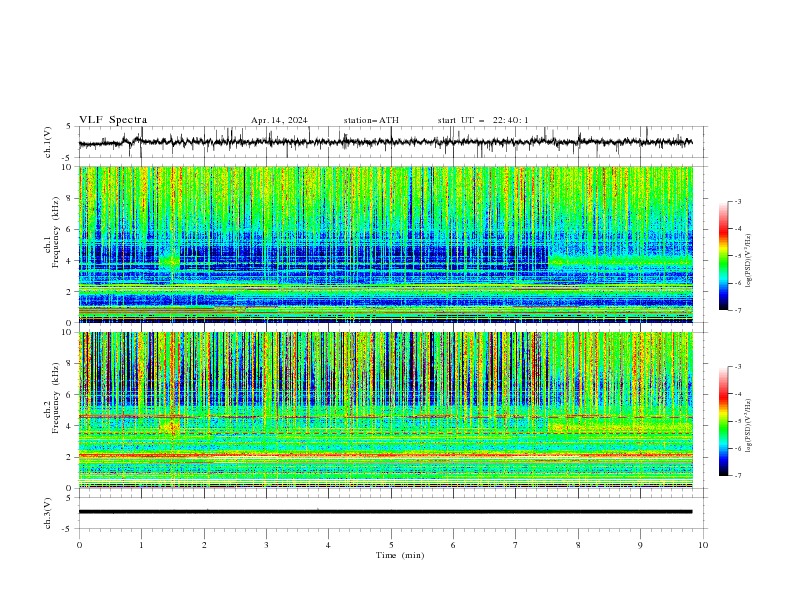
Task: Click the "ch.3(V)" axis label
Action: point(48,513)
